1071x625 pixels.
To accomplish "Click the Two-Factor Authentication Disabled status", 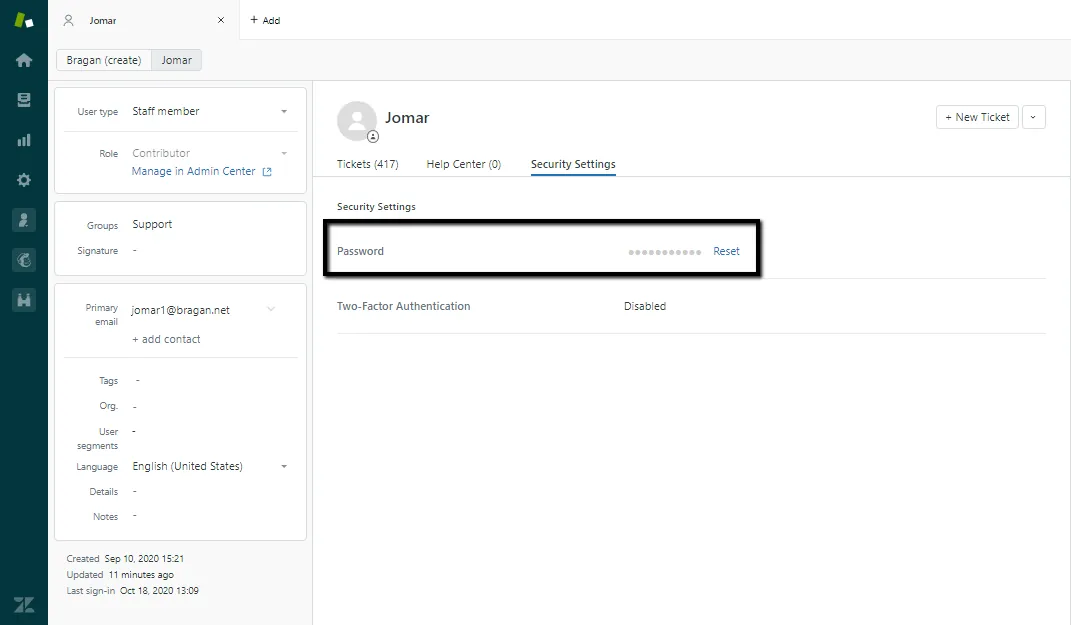I will point(645,306).
